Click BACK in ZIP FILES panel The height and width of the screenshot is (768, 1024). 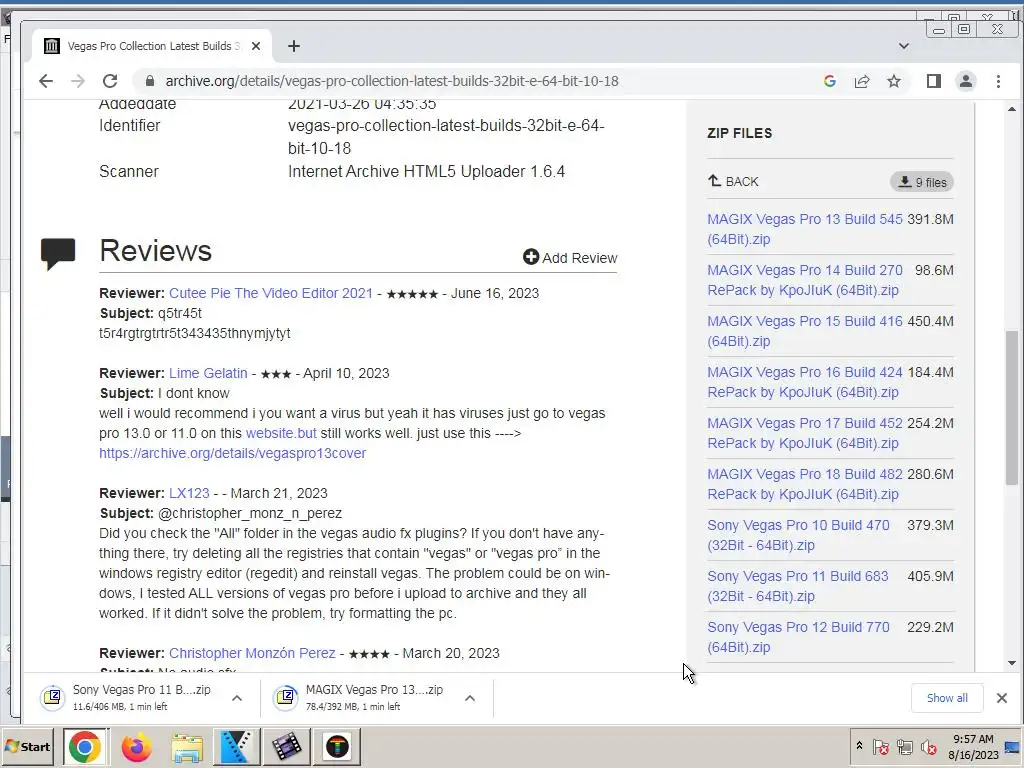click(733, 182)
